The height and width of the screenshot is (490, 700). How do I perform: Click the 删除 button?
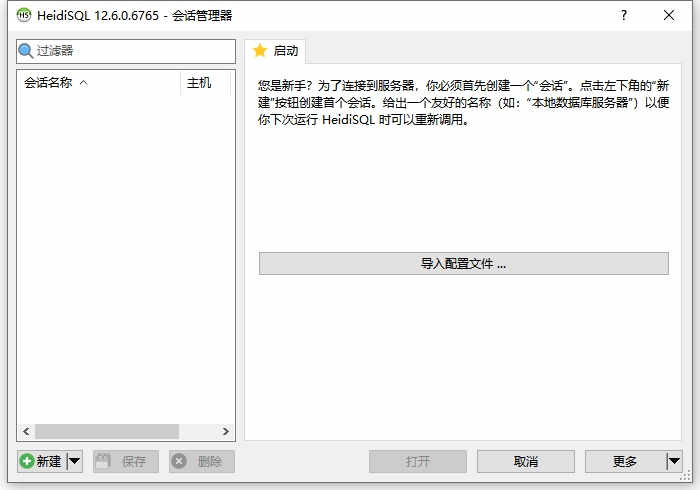pos(202,461)
